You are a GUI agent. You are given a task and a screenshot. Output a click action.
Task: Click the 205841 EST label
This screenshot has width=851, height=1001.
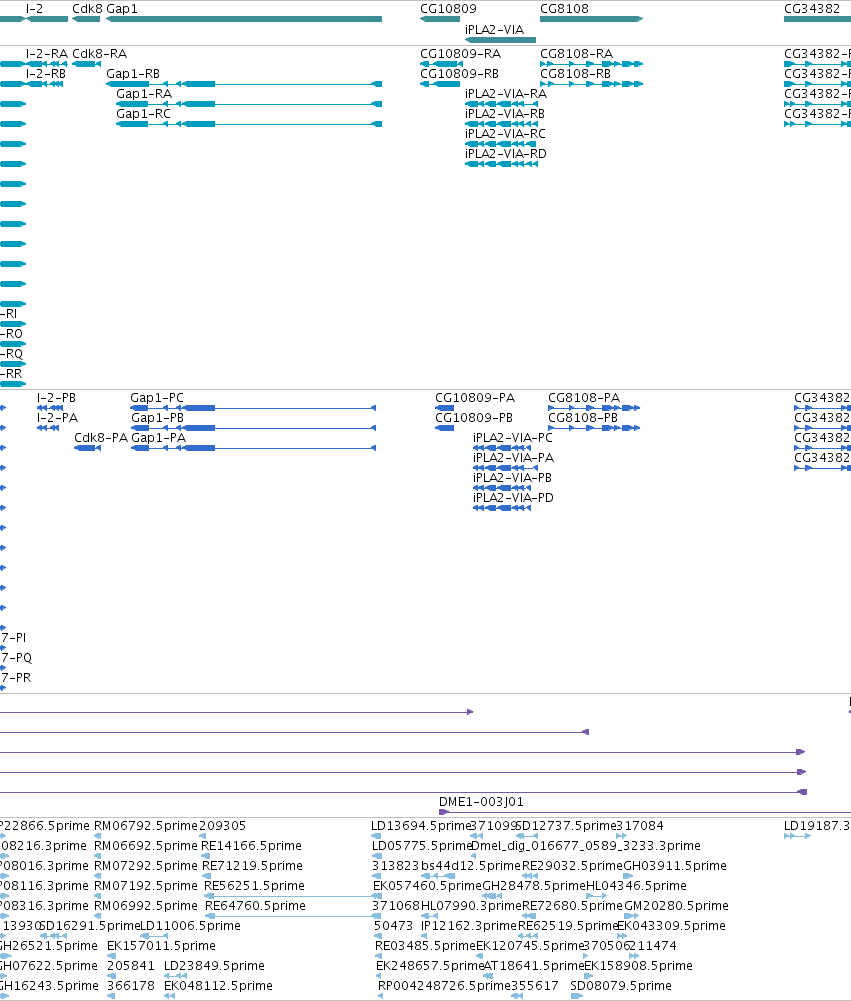point(131,966)
